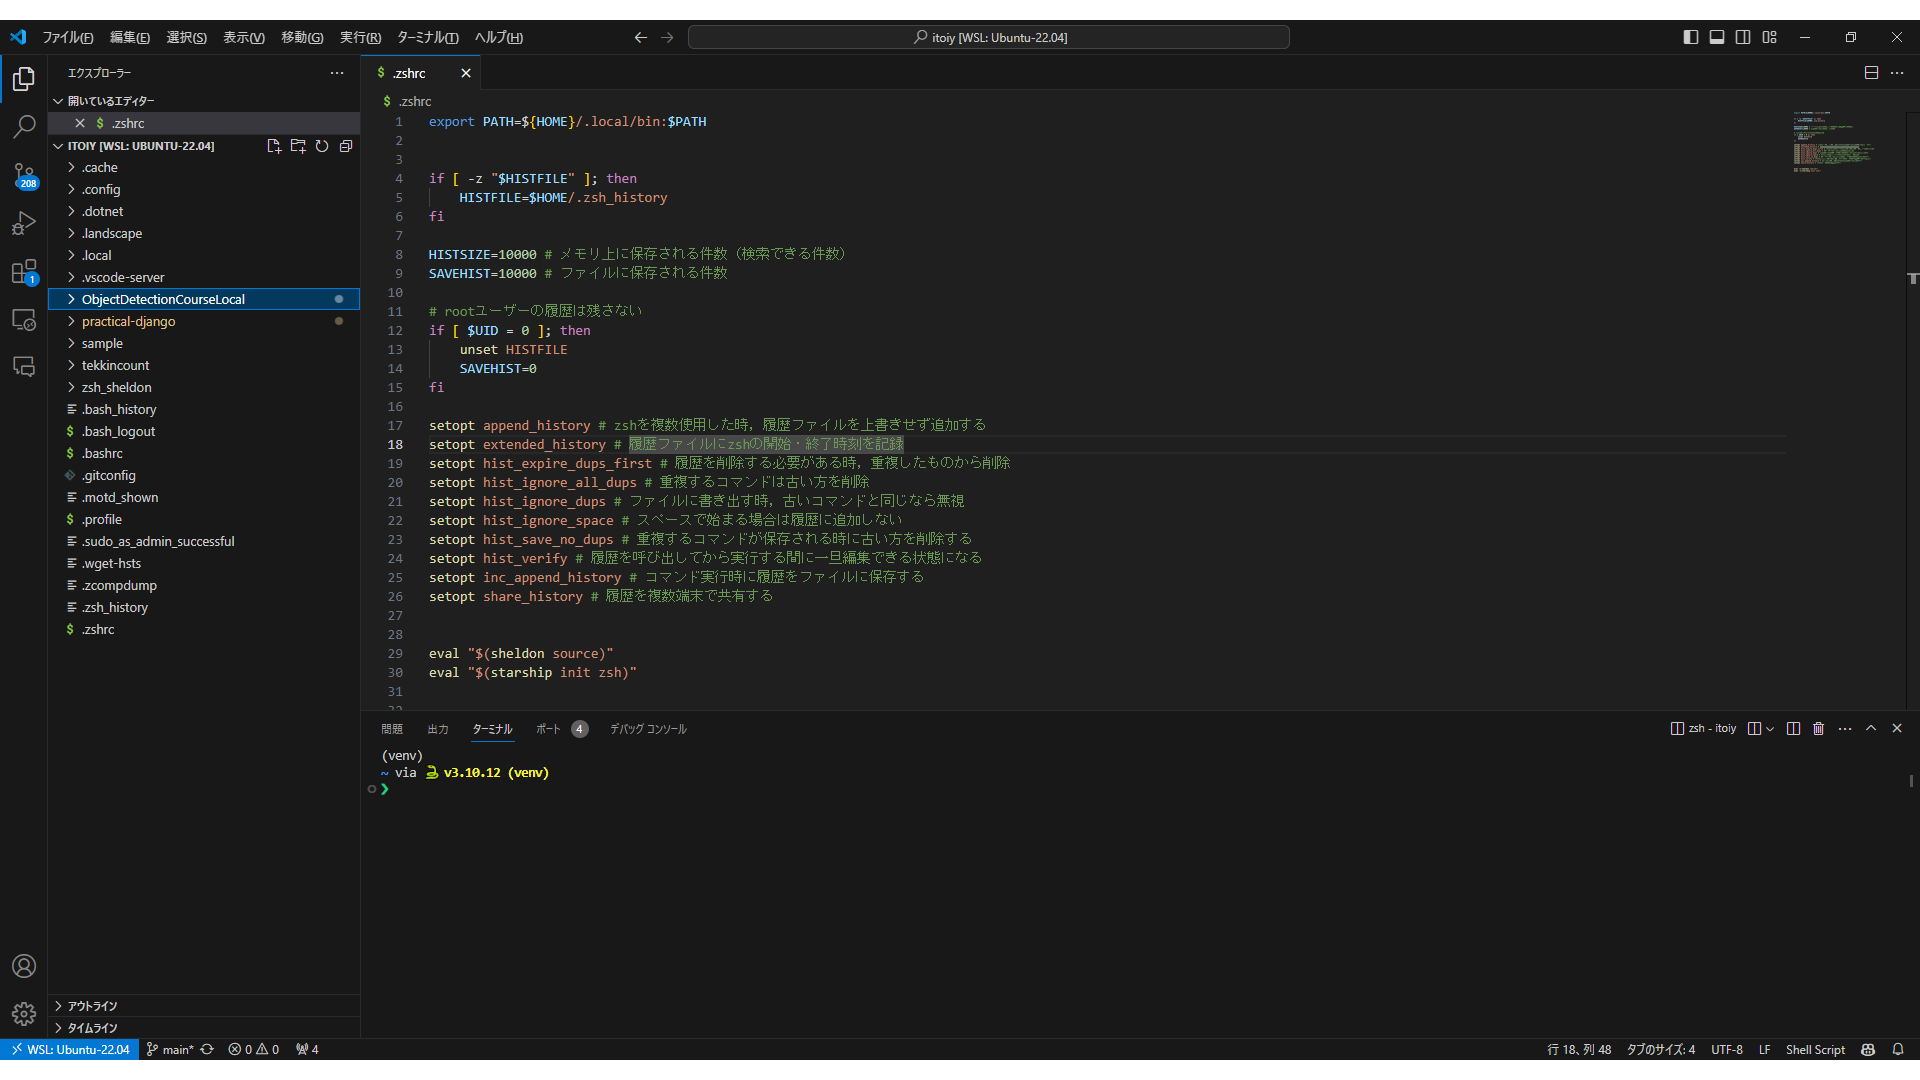Click the editor minimap preview
The image size is (1920, 1080).
1832,142
